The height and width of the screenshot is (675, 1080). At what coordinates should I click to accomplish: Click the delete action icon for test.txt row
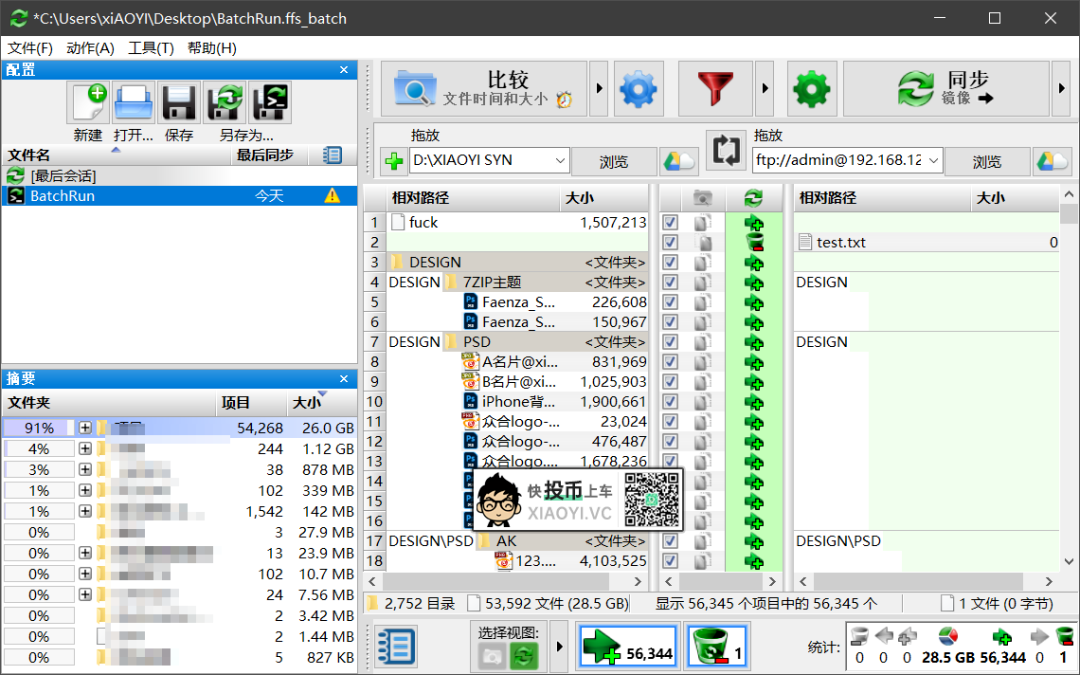click(x=754, y=242)
